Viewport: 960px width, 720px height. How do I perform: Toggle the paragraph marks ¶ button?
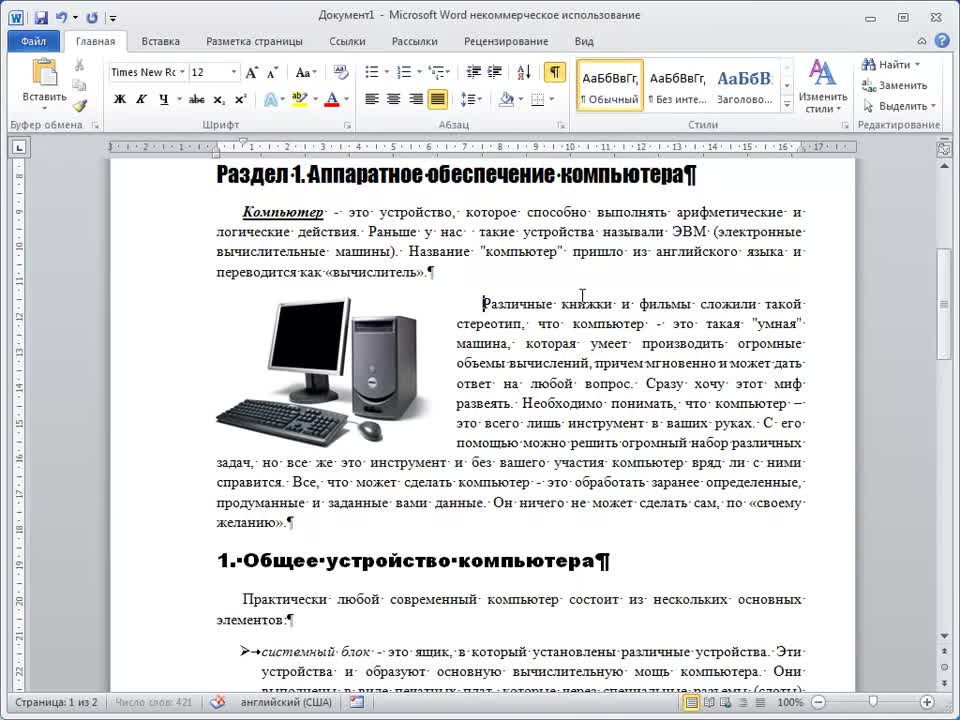click(x=554, y=73)
